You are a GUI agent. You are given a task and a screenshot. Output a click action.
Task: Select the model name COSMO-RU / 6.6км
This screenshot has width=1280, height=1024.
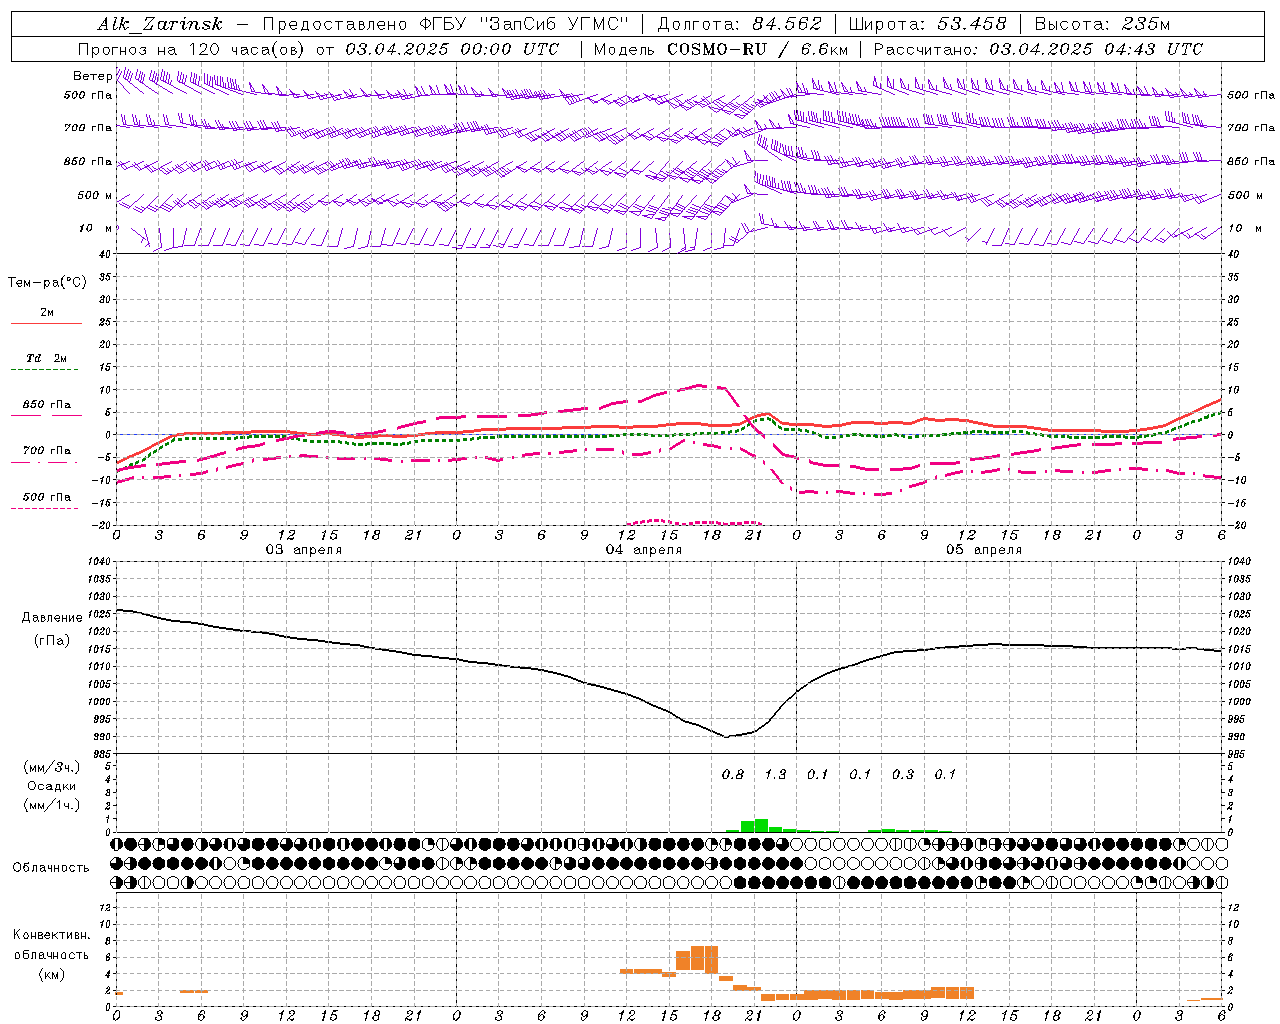758,49
